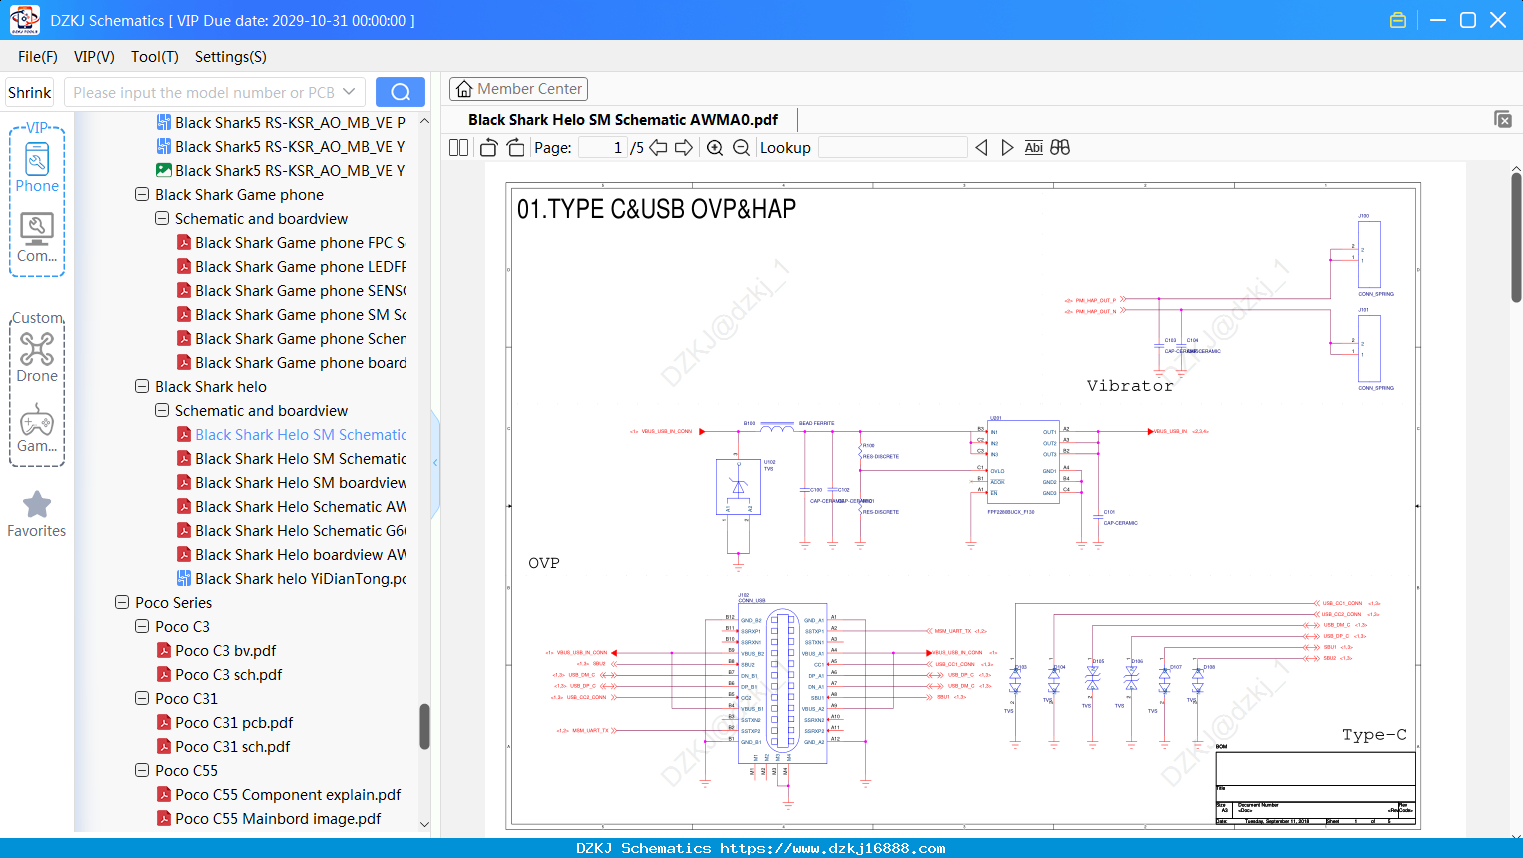Image resolution: width=1523 pixels, height=858 pixels.
Task: Open Poco C31 pcb.pdf
Action: pos(225,723)
